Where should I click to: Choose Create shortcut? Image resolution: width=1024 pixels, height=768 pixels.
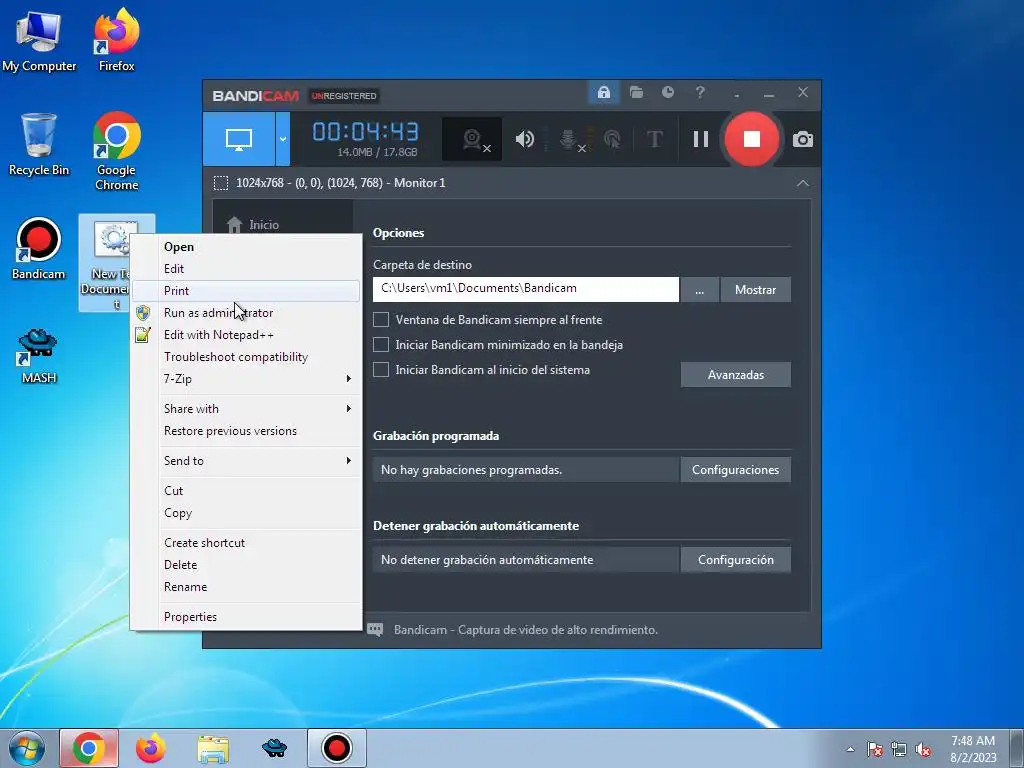(246, 543)
